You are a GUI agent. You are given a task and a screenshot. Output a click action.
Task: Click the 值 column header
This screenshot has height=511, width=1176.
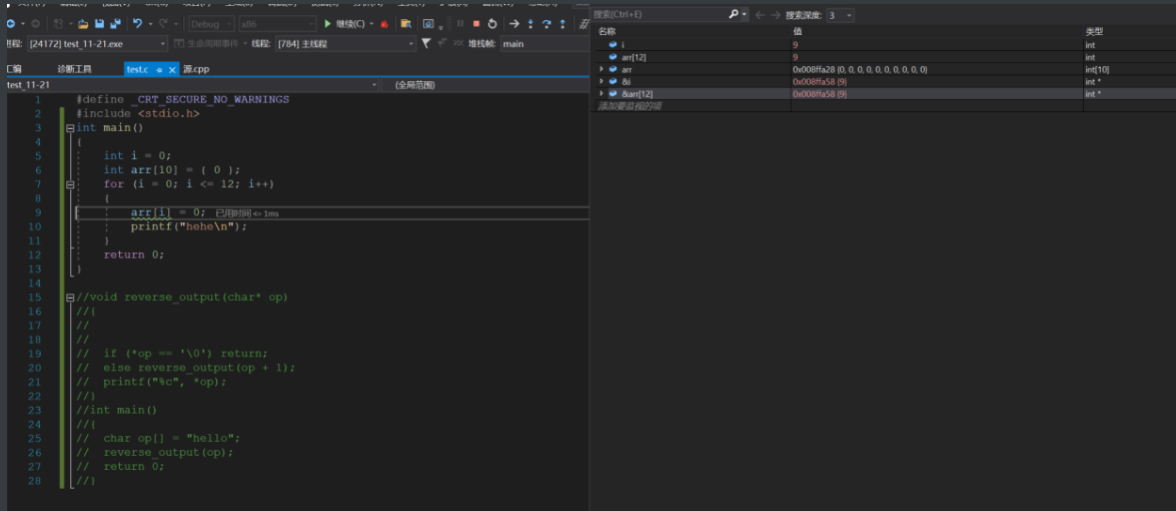point(797,32)
